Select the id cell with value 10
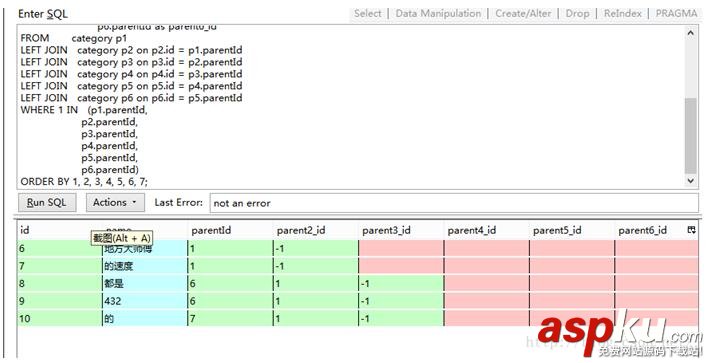Screen dimensions: 708x363 click(60, 318)
